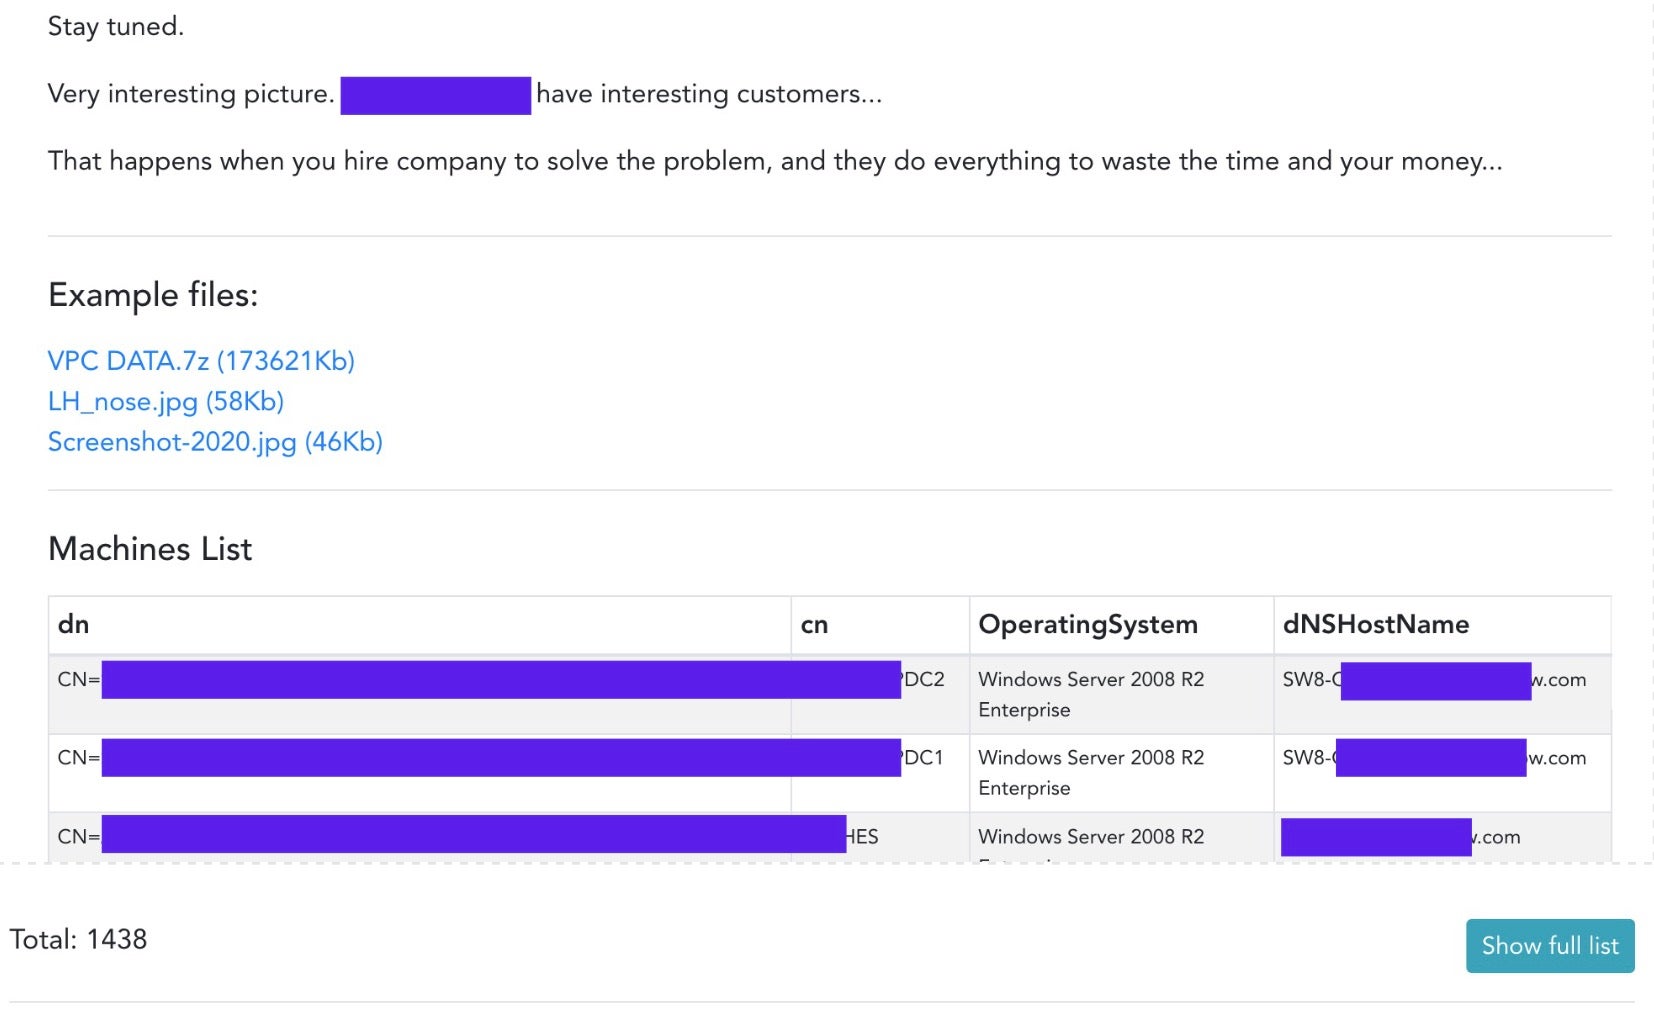
Task: Click the Example files heading
Action: [x=153, y=295]
